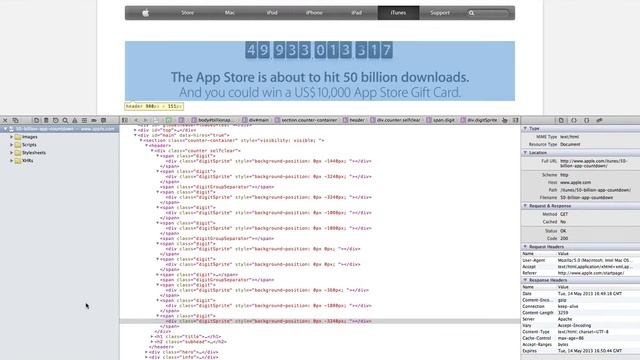Click the download counter digits
This screenshot has height=360, width=640.
[x=319, y=50]
